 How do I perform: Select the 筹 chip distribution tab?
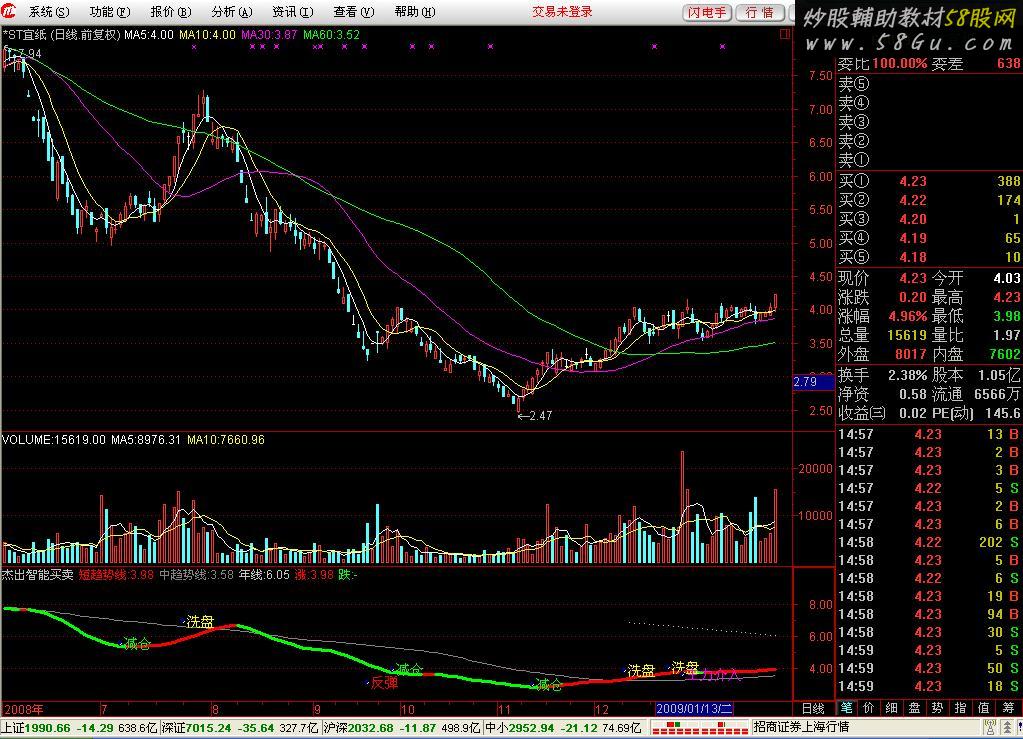coord(1008,708)
